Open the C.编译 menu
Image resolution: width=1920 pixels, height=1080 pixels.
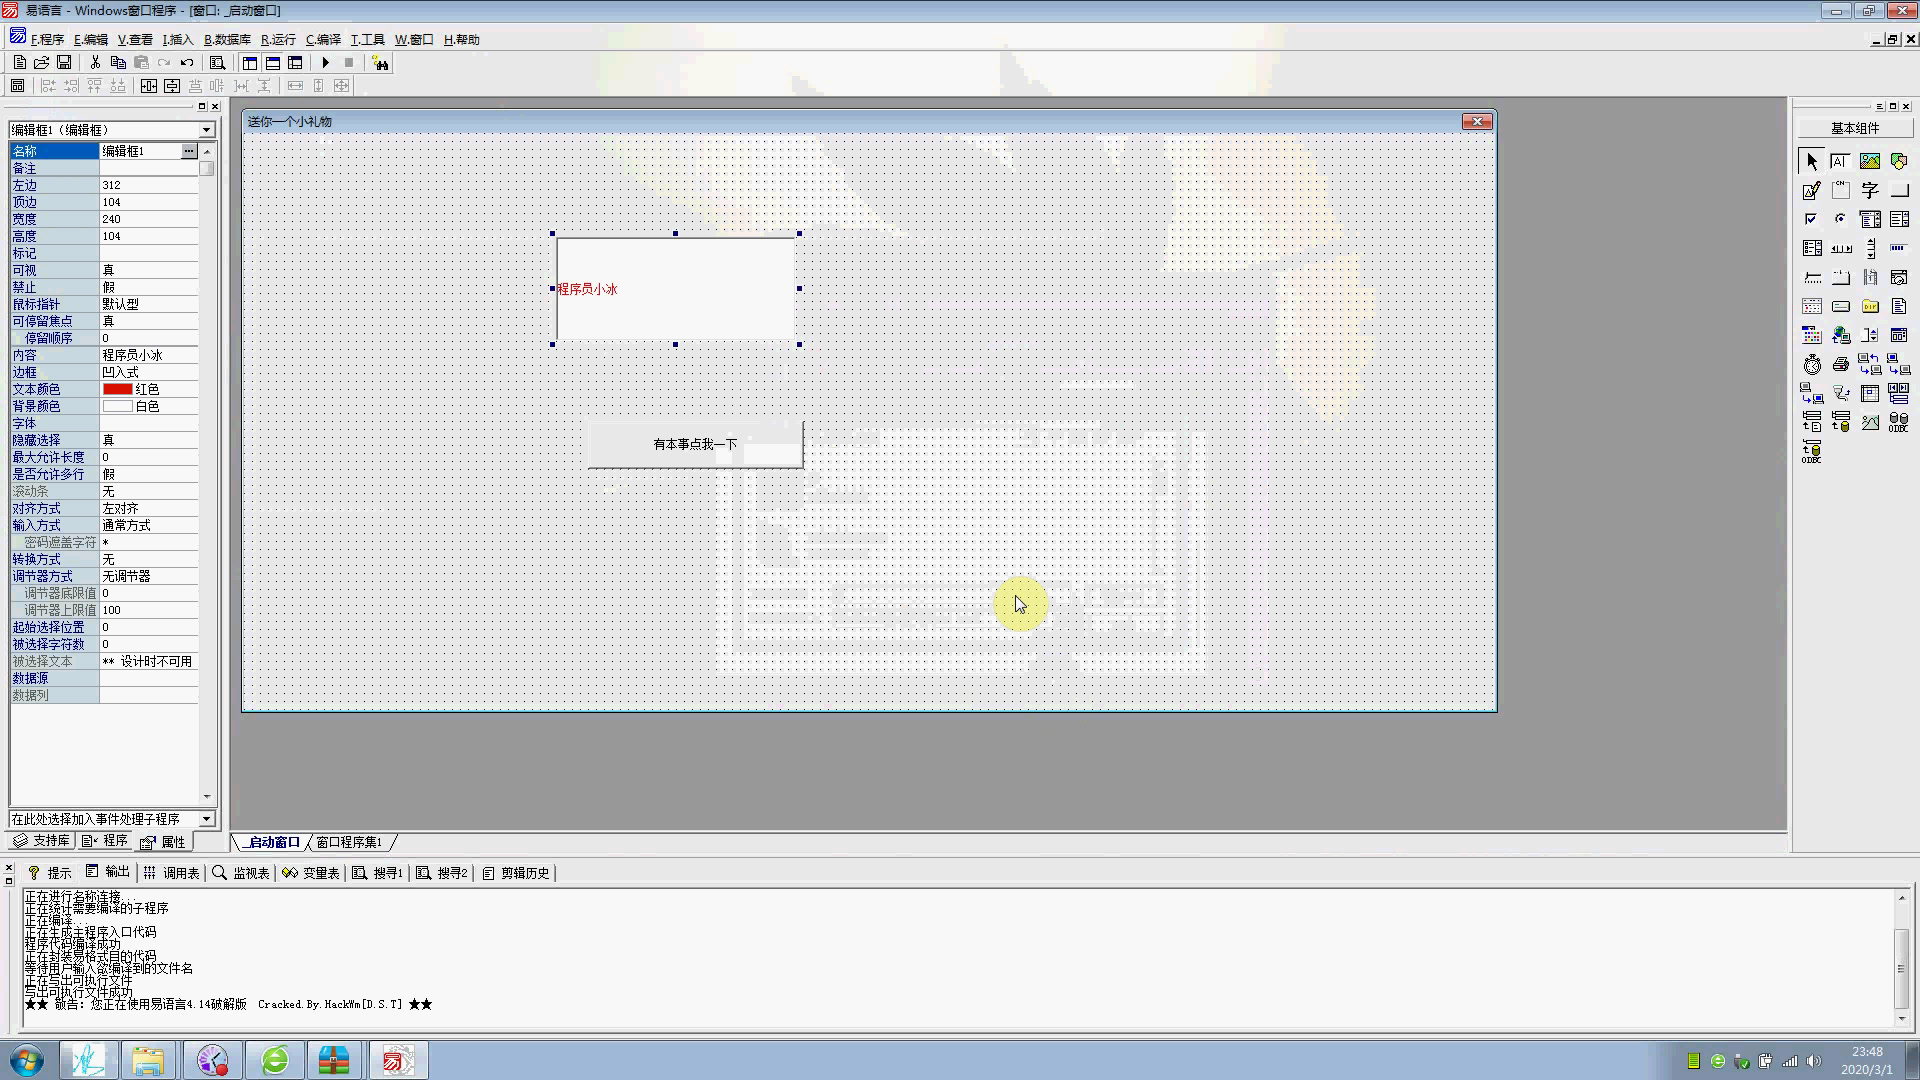tap(323, 40)
